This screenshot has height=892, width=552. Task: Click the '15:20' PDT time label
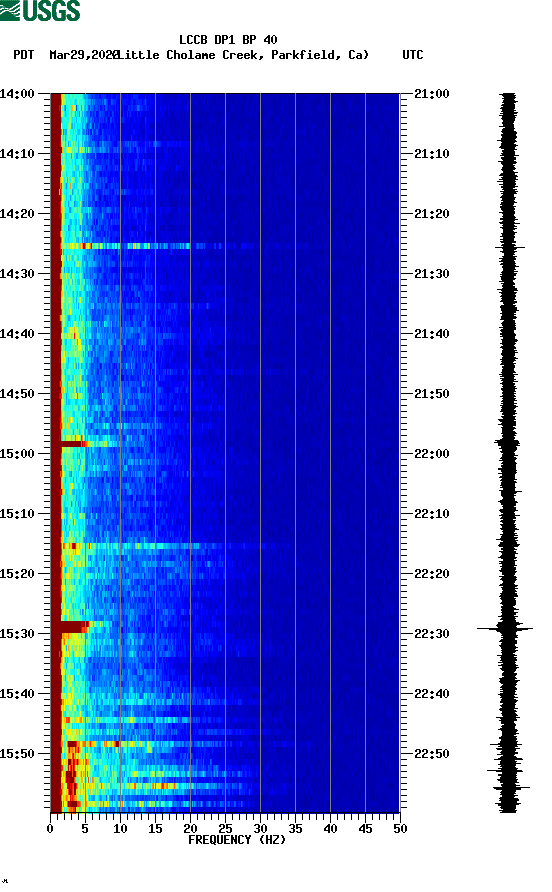point(17,574)
